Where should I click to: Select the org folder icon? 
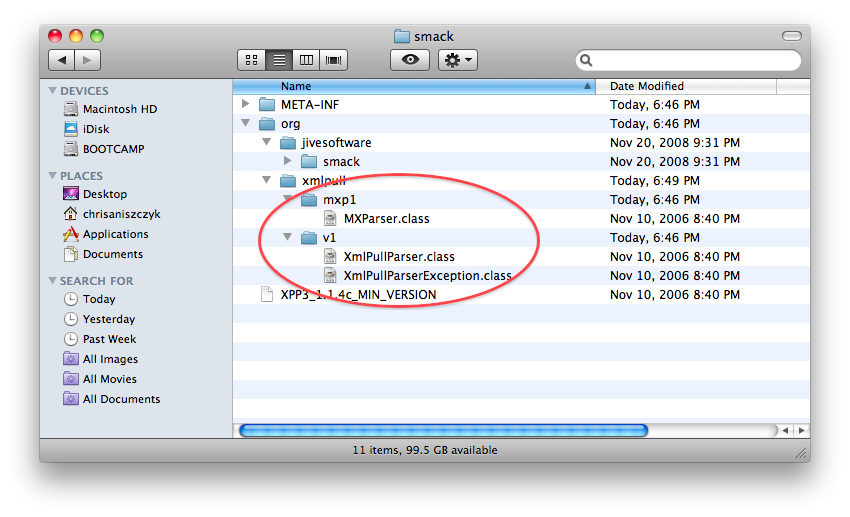pyautogui.click(x=267, y=124)
